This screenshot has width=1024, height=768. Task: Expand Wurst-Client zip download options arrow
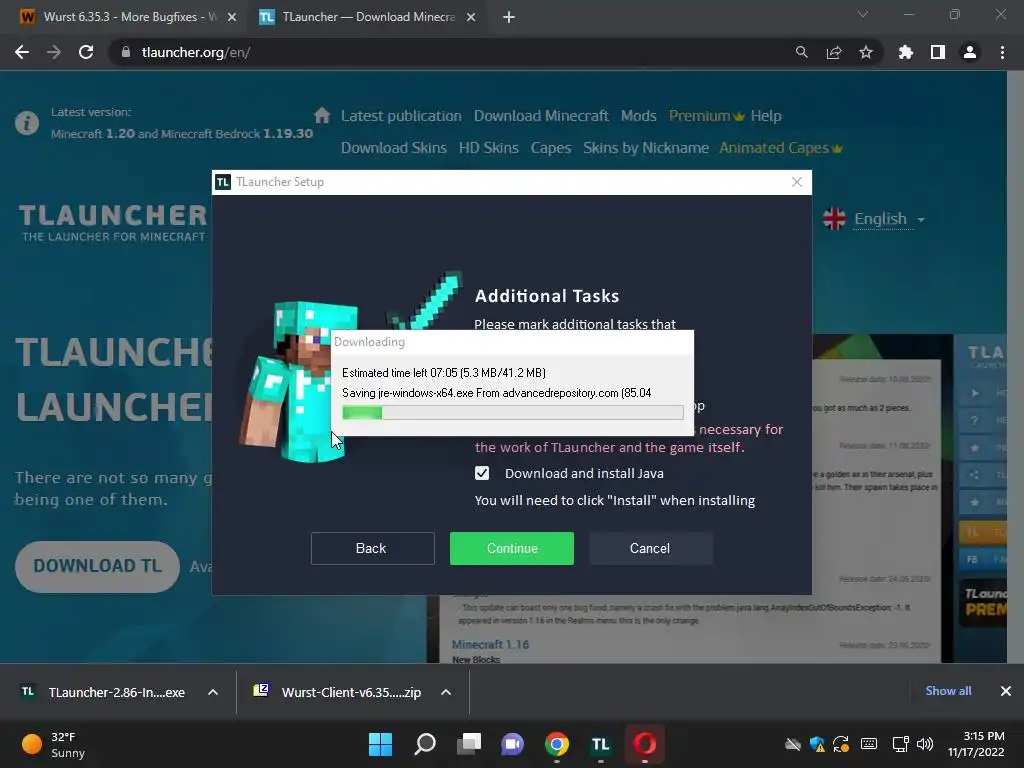coord(446,692)
